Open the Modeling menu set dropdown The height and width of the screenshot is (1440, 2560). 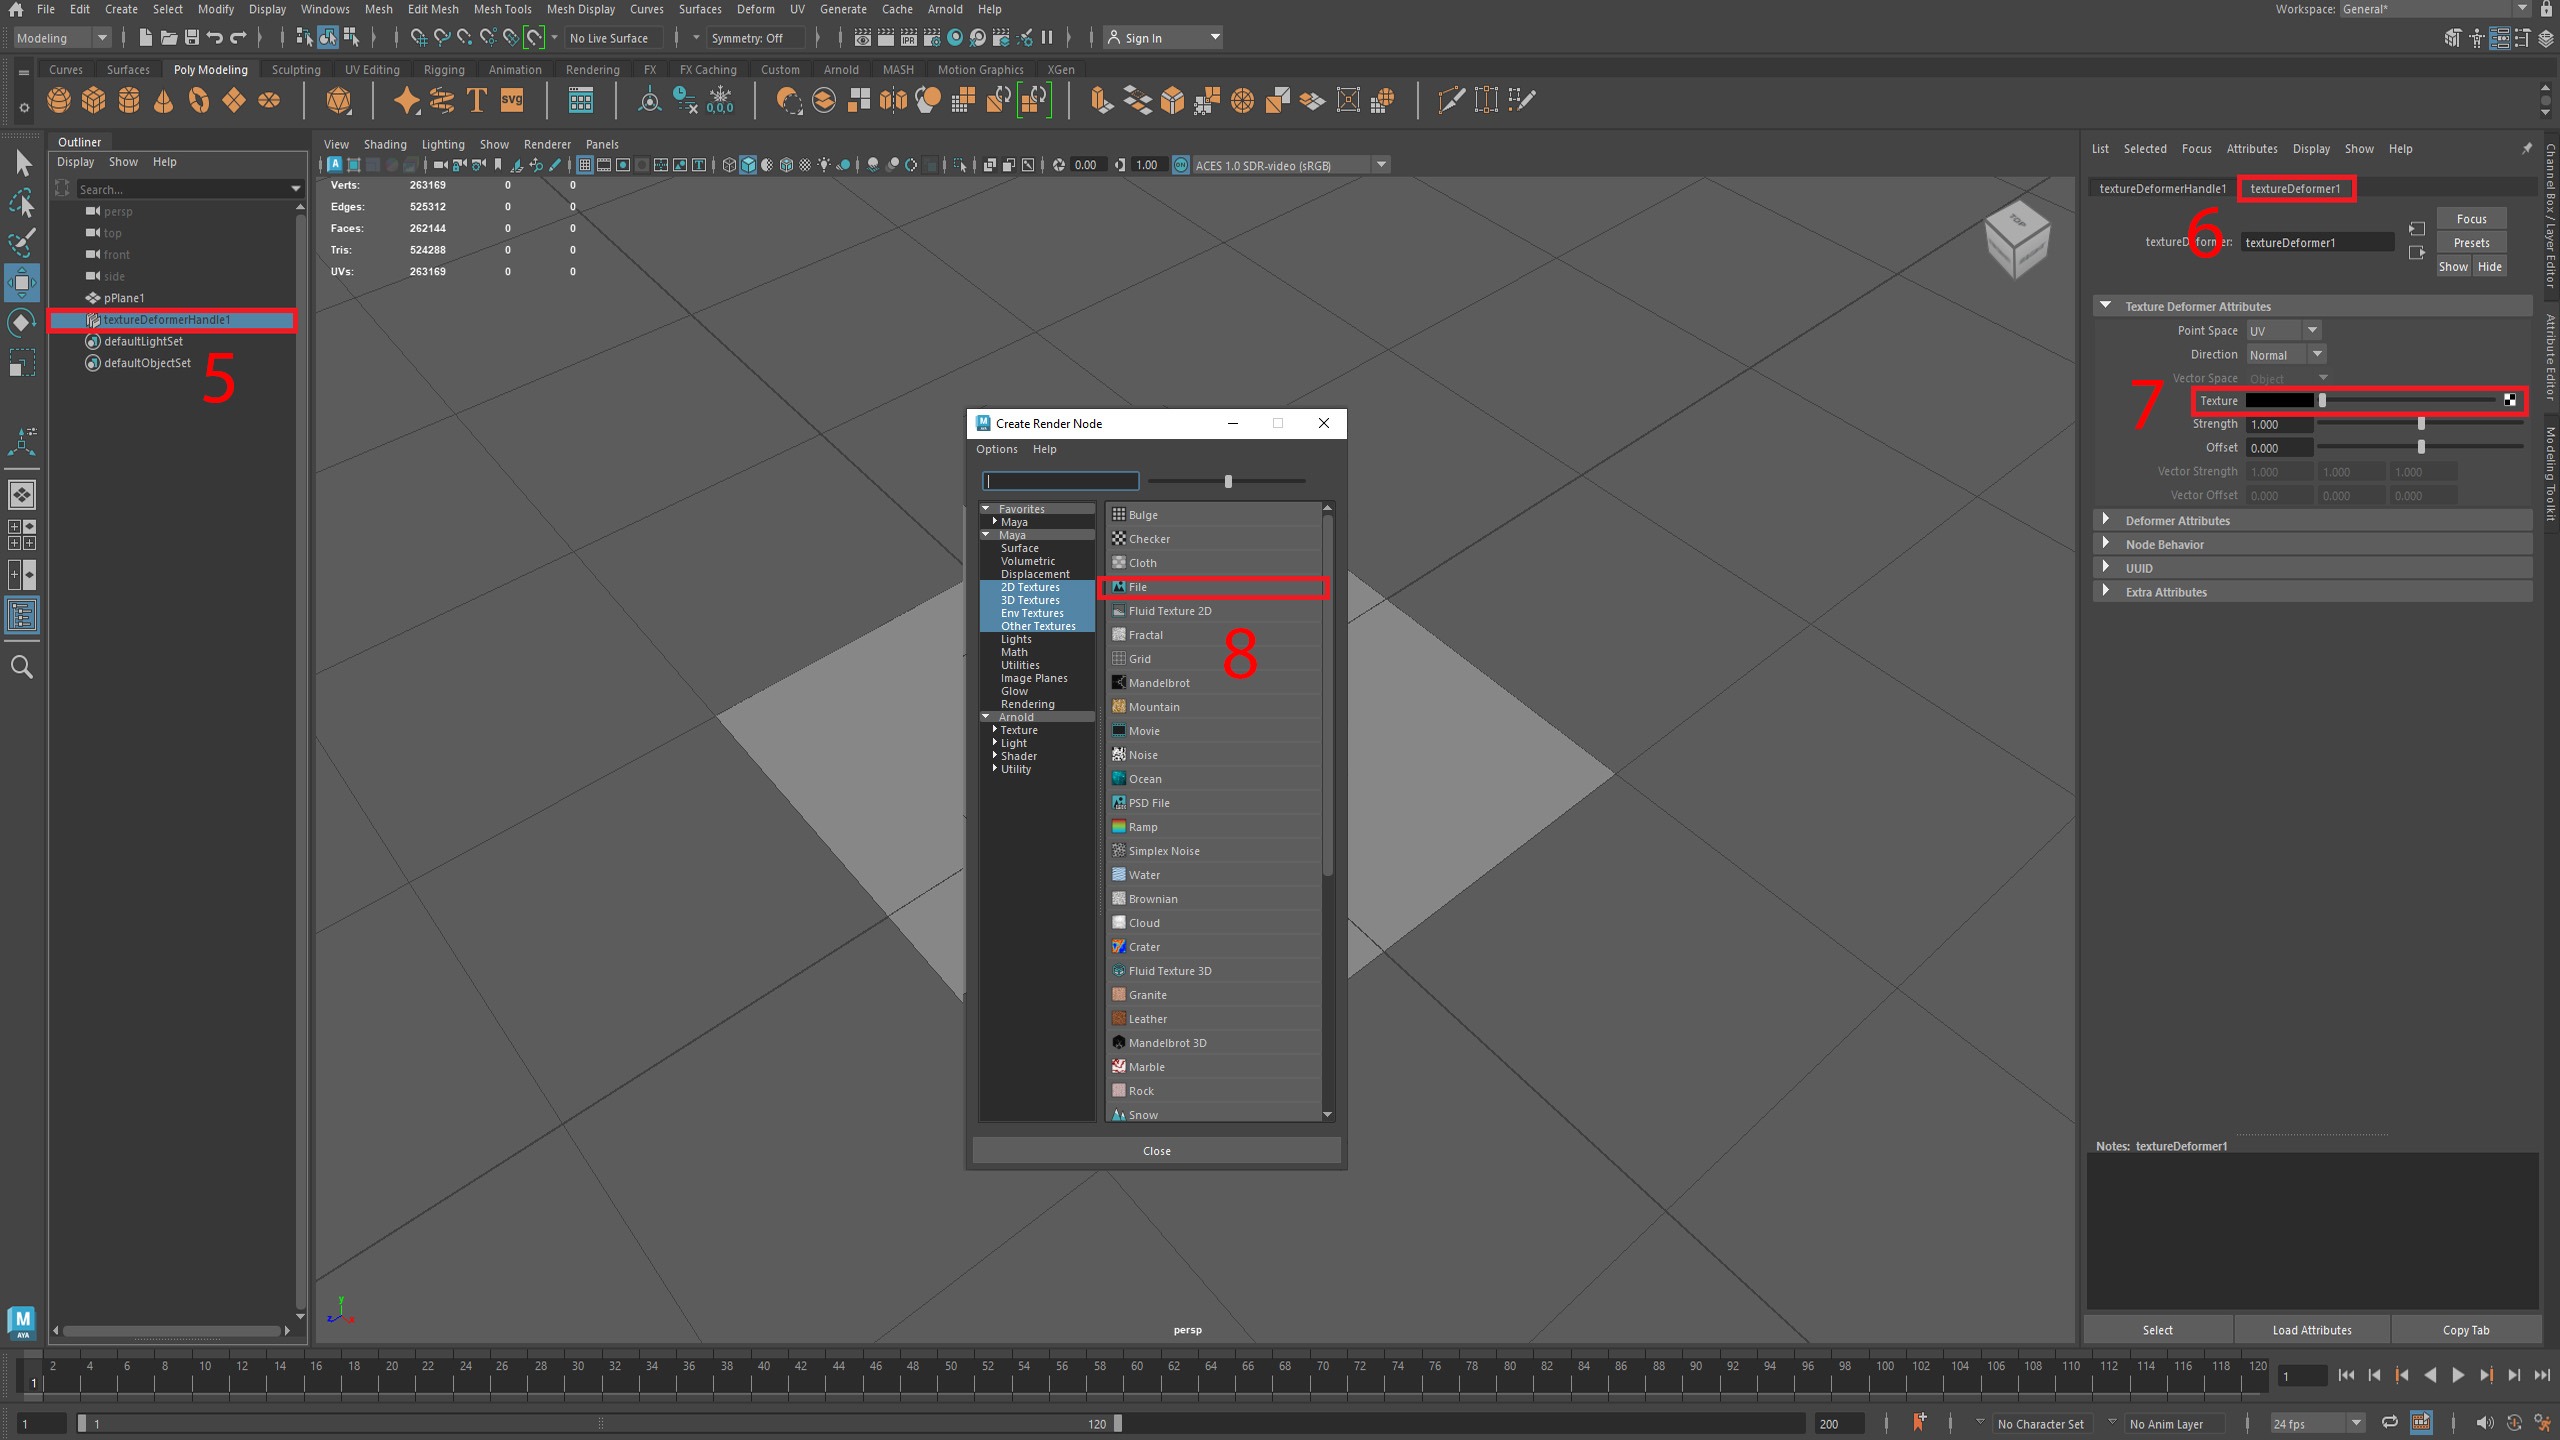click(62, 38)
